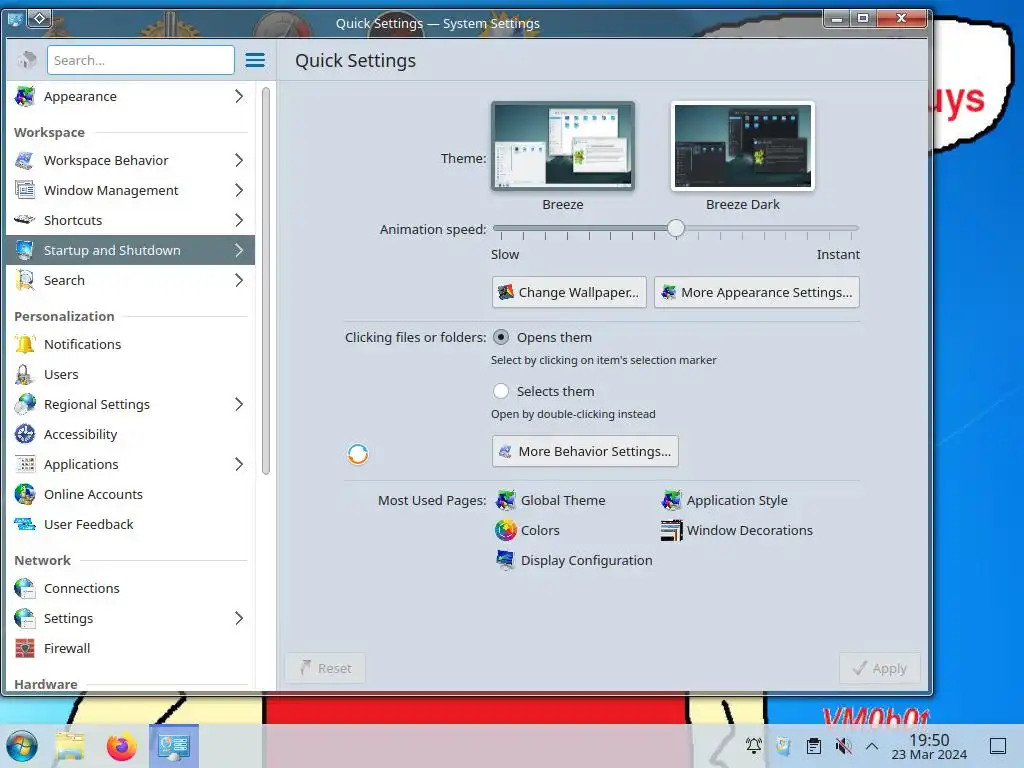Click the Reset button
Image resolution: width=1024 pixels, height=768 pixels.
[x=325, y=669]
